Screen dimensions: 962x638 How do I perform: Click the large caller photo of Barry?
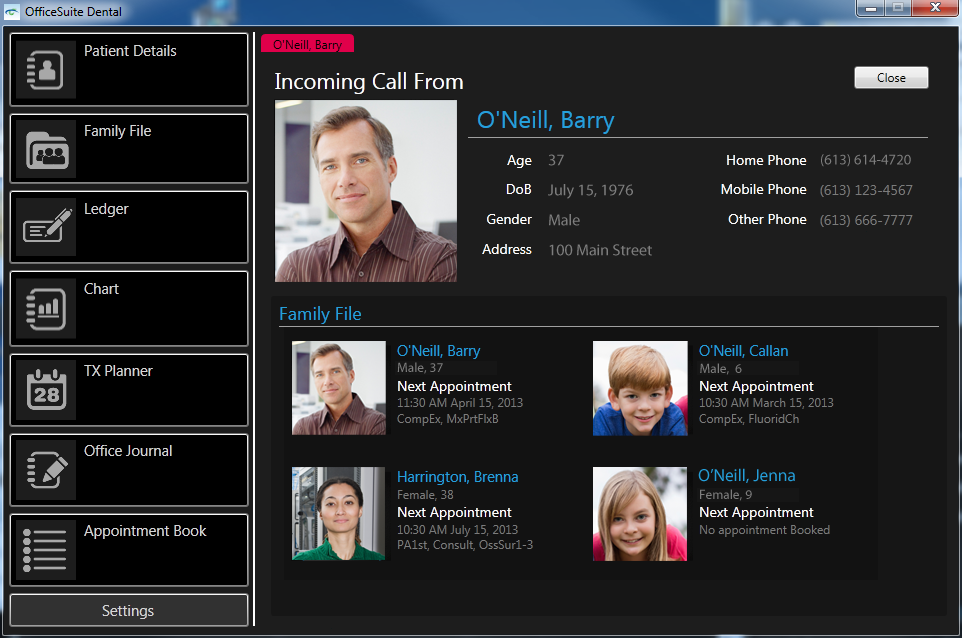click(366, 191)
